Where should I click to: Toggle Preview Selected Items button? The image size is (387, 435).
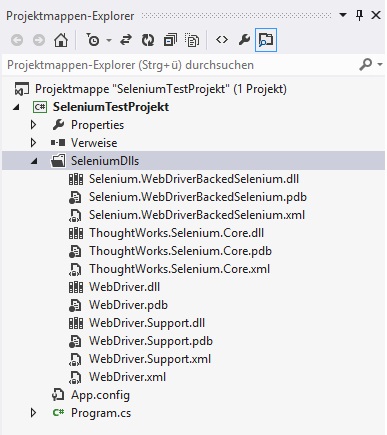pyautogui.click(x=266, y=40)
